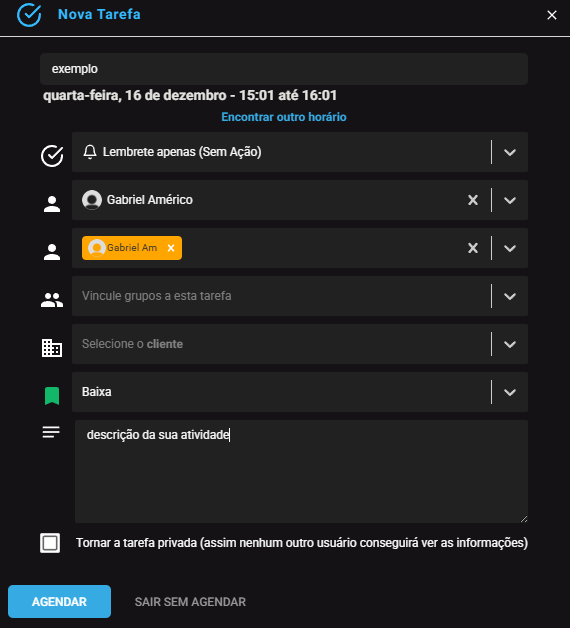
Task: Click the person icon beside Gabriel Américo field
Action: click(52, 204)
